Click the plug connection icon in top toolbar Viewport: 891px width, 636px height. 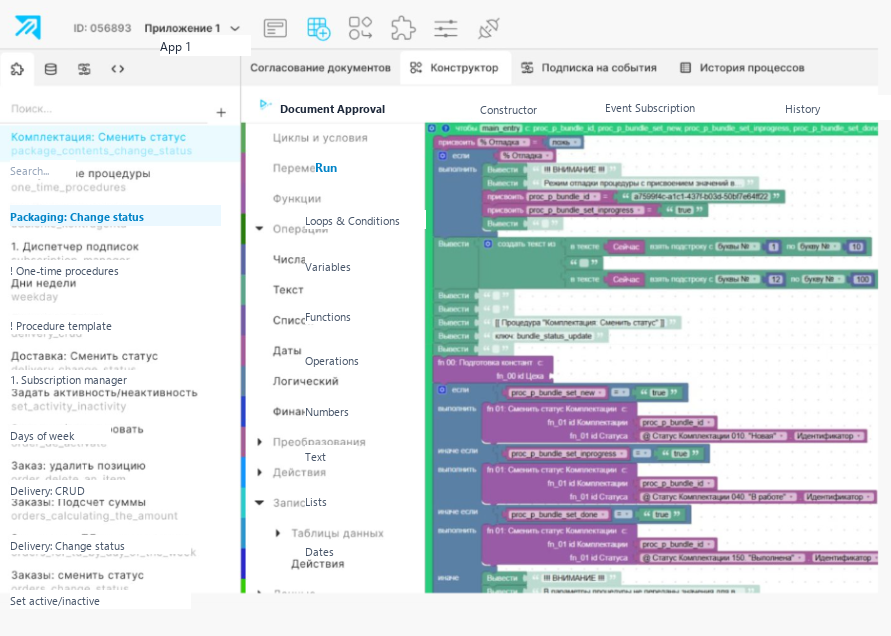tap(489, 28)
